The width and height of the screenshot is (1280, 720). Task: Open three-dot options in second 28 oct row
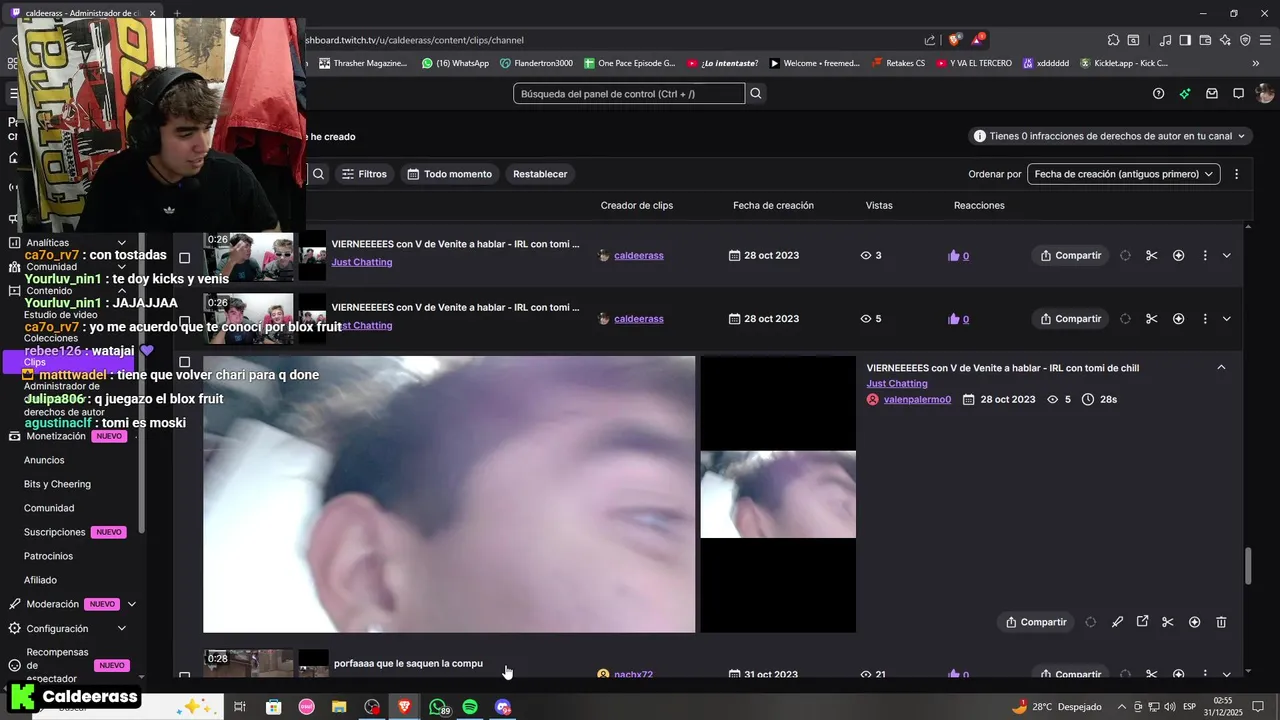[x=1205, y=319]
